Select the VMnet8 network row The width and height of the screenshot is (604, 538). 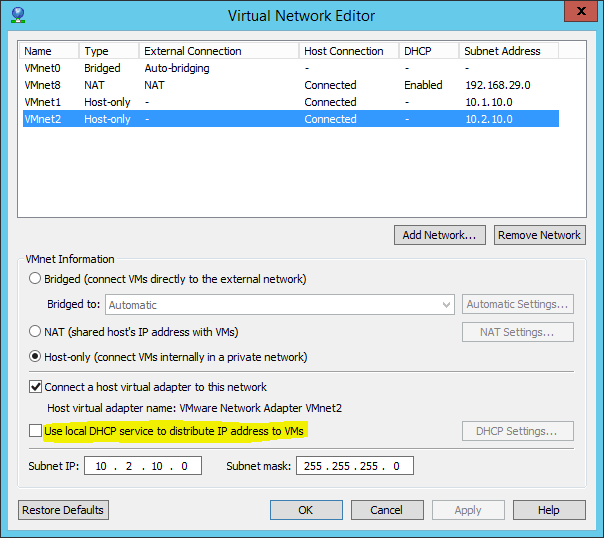(291, 85)
